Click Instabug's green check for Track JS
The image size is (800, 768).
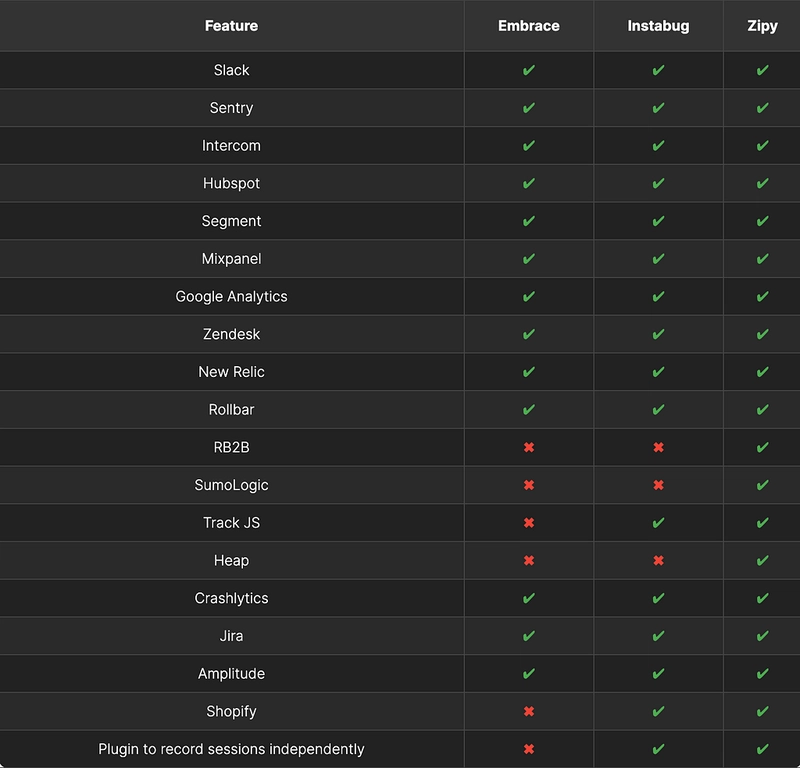coord(658,523)
